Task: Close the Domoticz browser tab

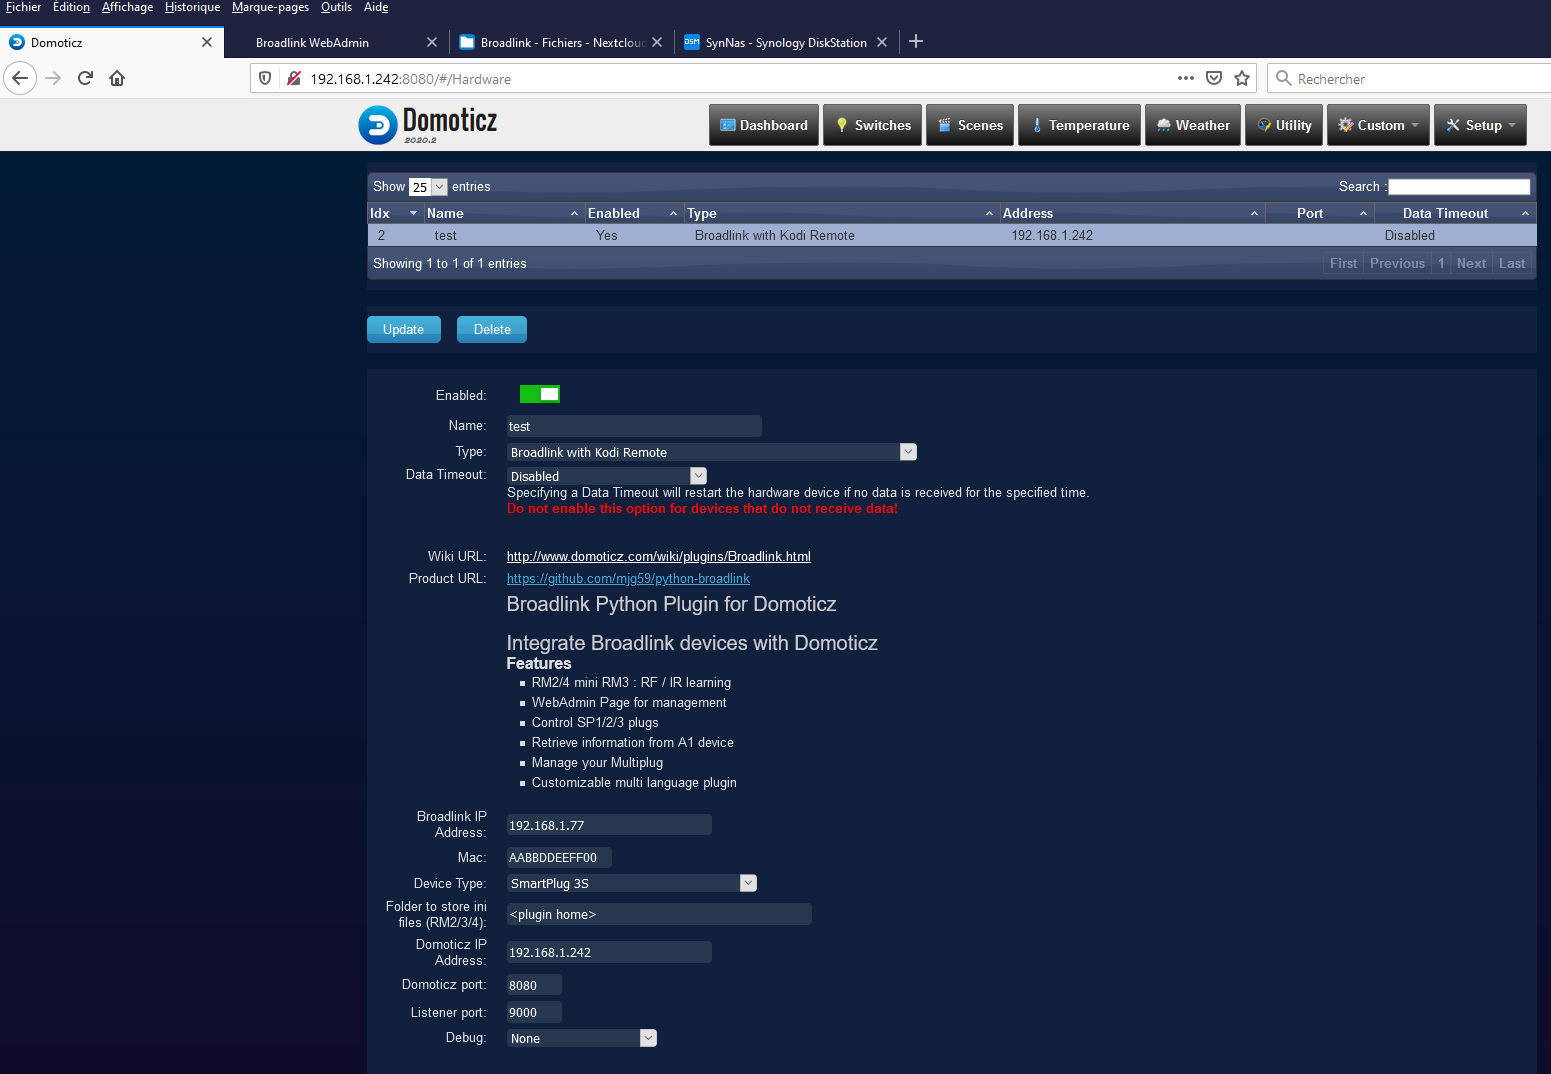Action: pyautogui.click(x=207, y=42)
